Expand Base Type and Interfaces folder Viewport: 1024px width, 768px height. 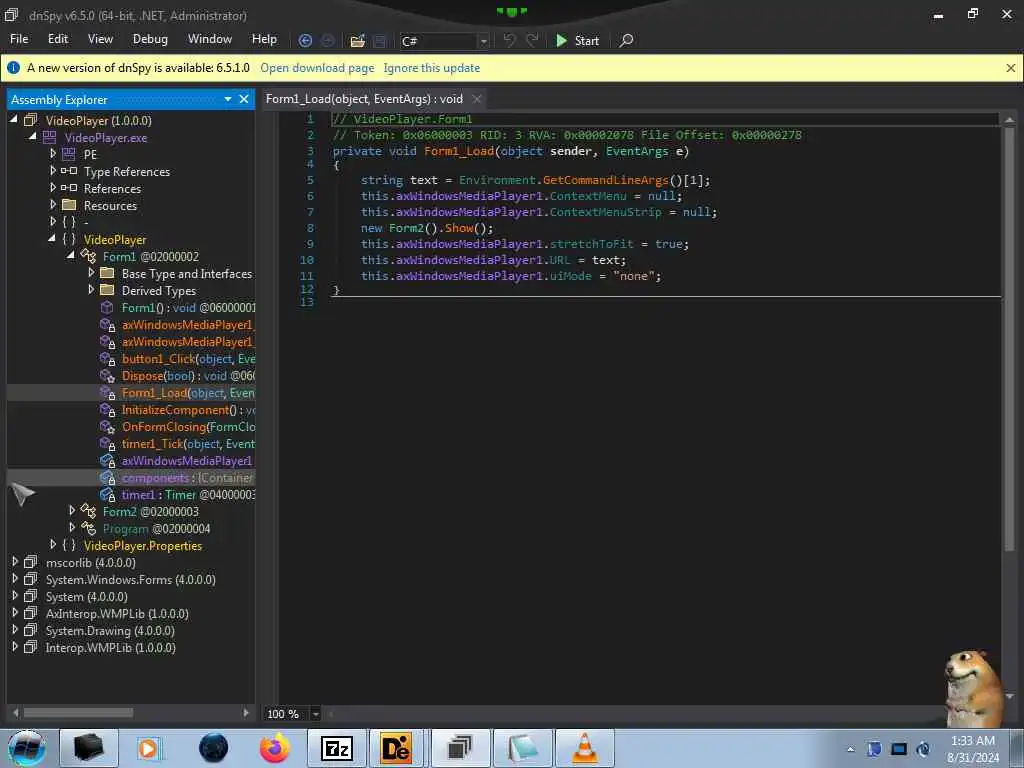coord(91,272)
